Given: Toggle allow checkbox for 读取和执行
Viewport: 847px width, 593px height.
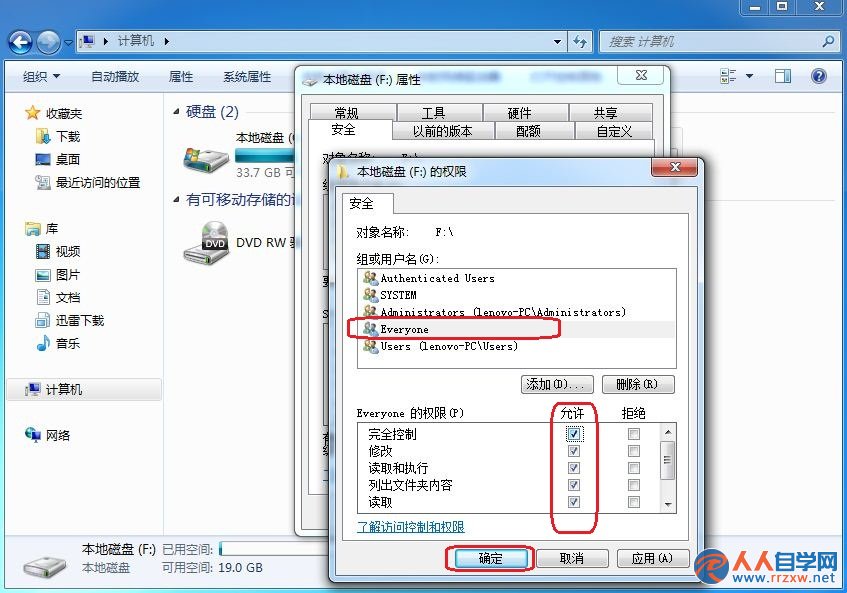Looking at the screenshot, I should pyautogui.click(x=574, y=468).
